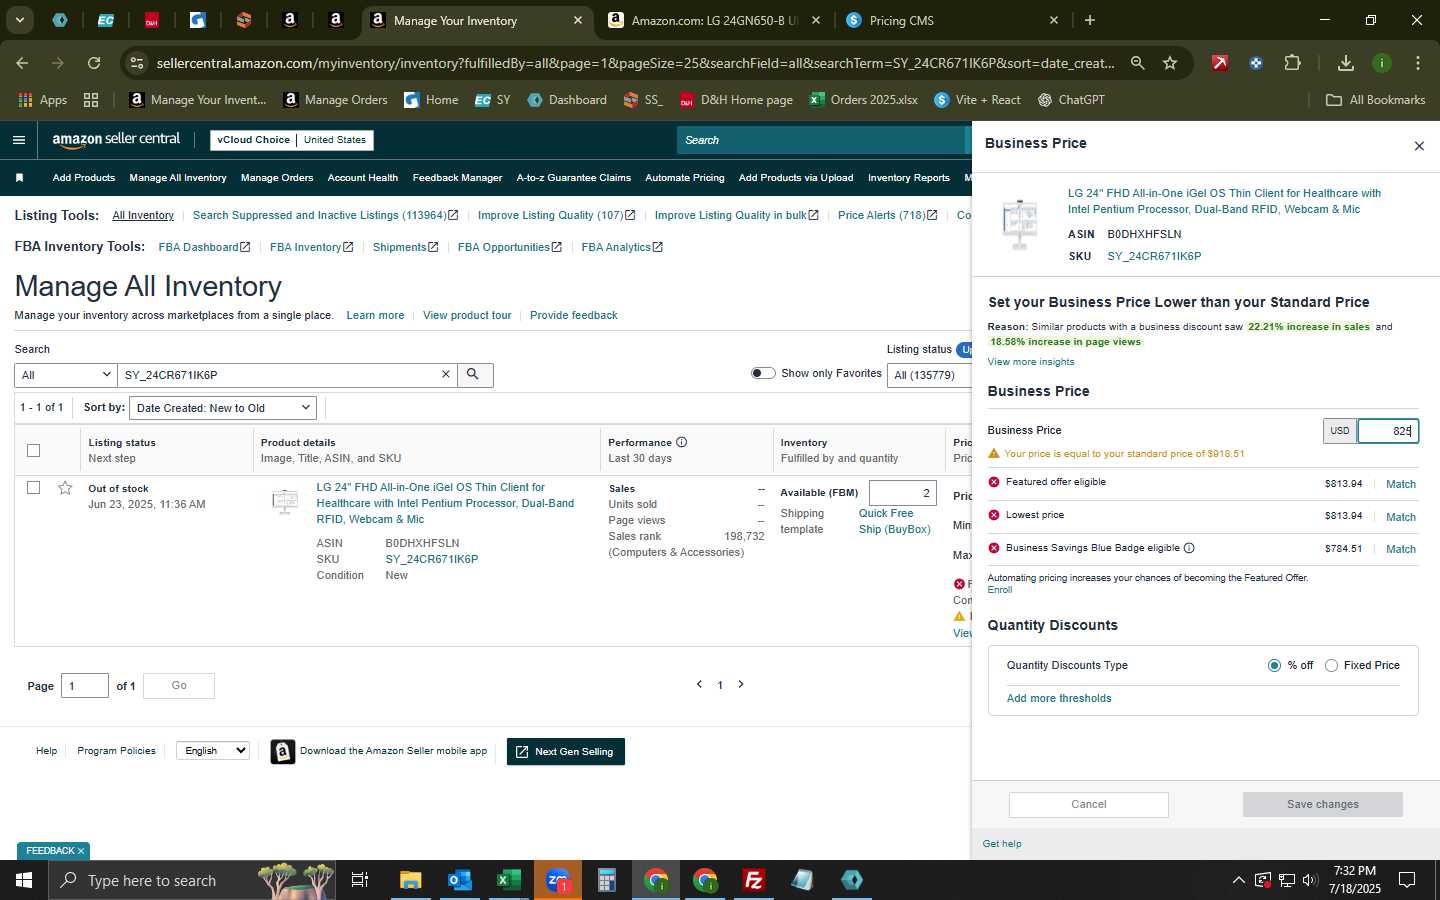Mark the LG listing as favorite star
Image resolution: width=1440 pixels, height=900 pixels.
[x=65, y=488]
